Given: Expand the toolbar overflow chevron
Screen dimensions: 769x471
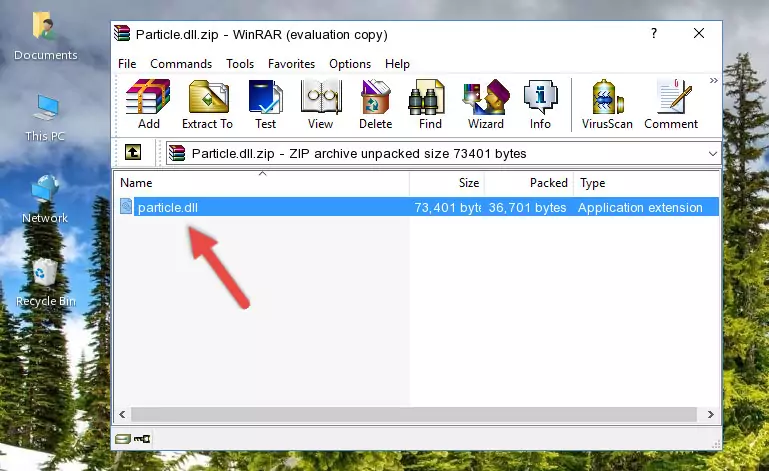Looking at the screenshot, I should [714, 80].
